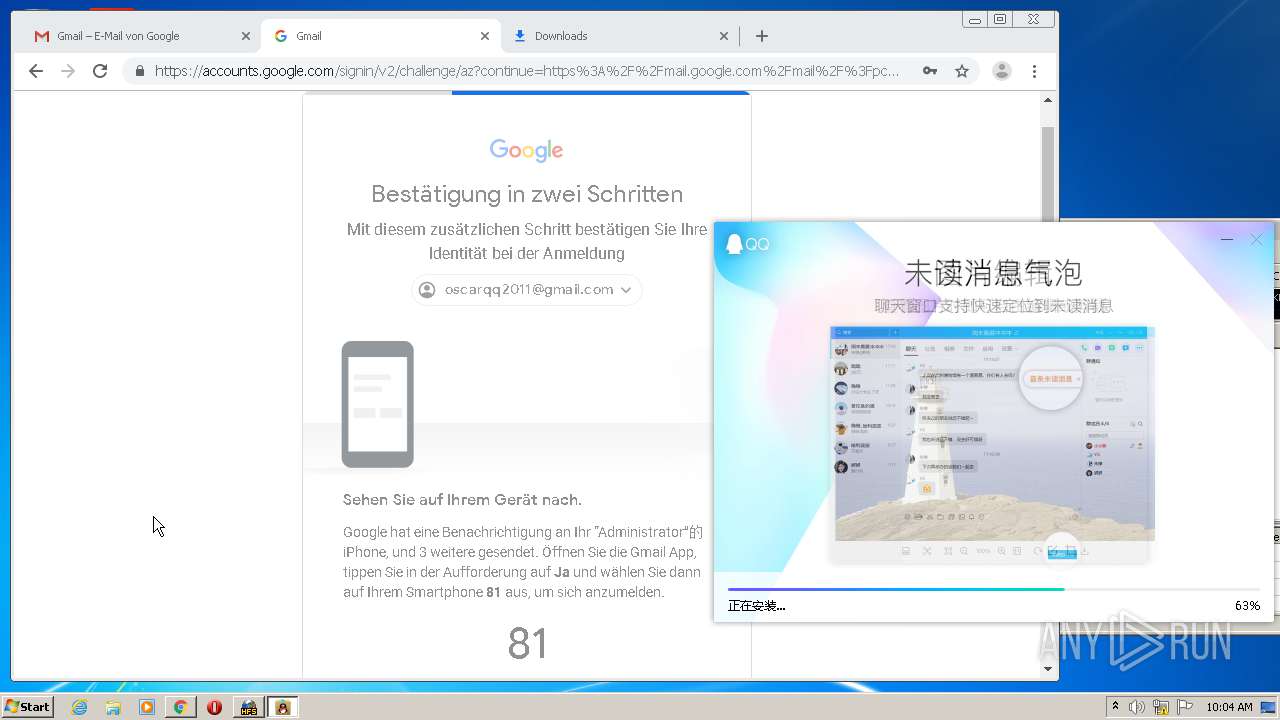Switch to the Downloads tab
Viewport: 1280px width, 720px height.
pos(619,36)
